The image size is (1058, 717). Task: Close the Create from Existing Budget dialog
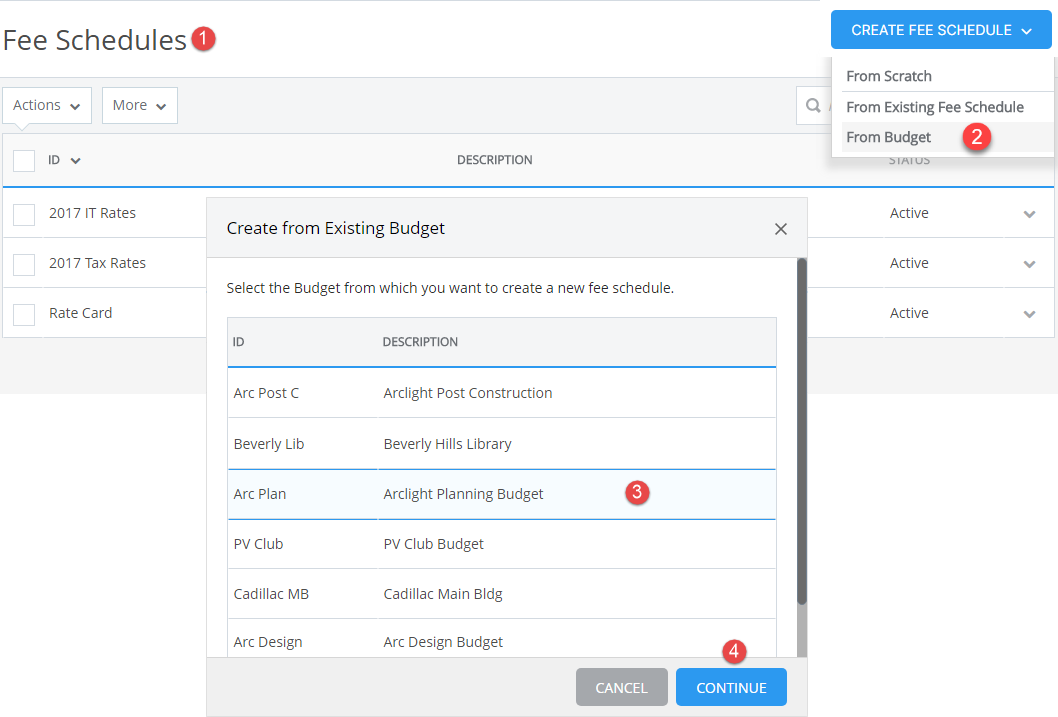[x=781, y=229]
